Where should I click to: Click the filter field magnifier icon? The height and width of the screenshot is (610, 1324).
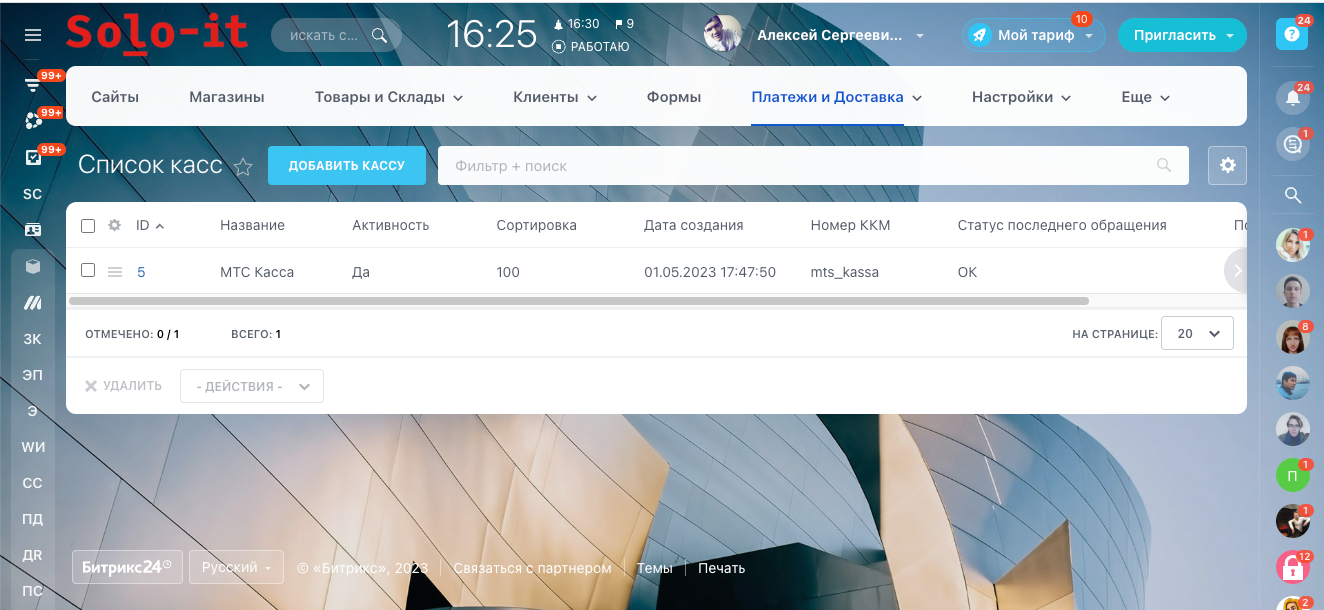point(1164,166)
